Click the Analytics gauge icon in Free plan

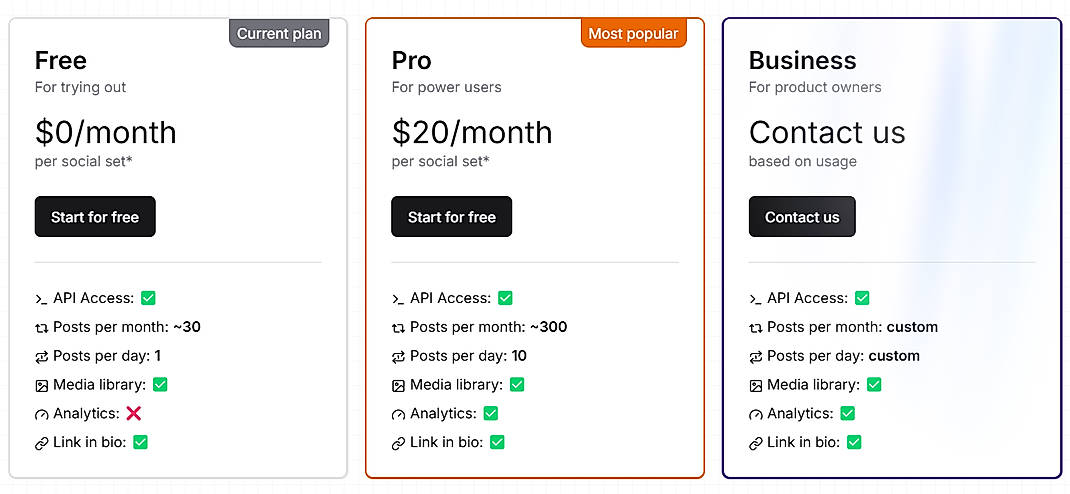[x=41, y=414]
